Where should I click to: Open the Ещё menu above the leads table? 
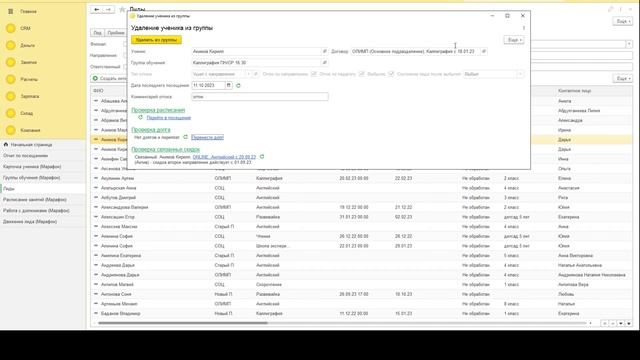622,78
